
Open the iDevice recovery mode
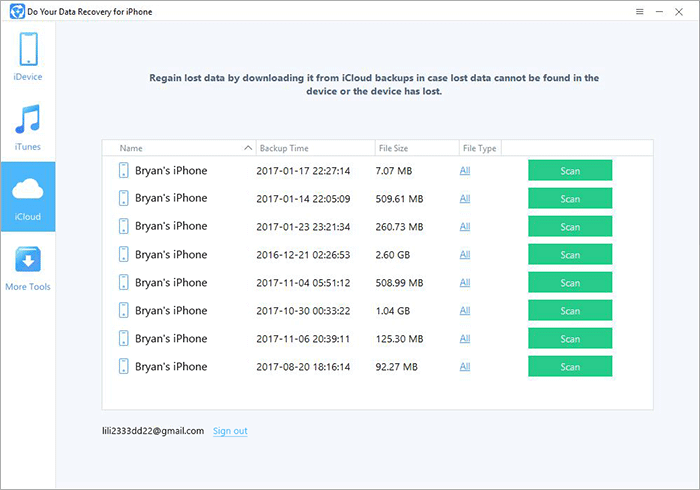(x=28, y=57)
